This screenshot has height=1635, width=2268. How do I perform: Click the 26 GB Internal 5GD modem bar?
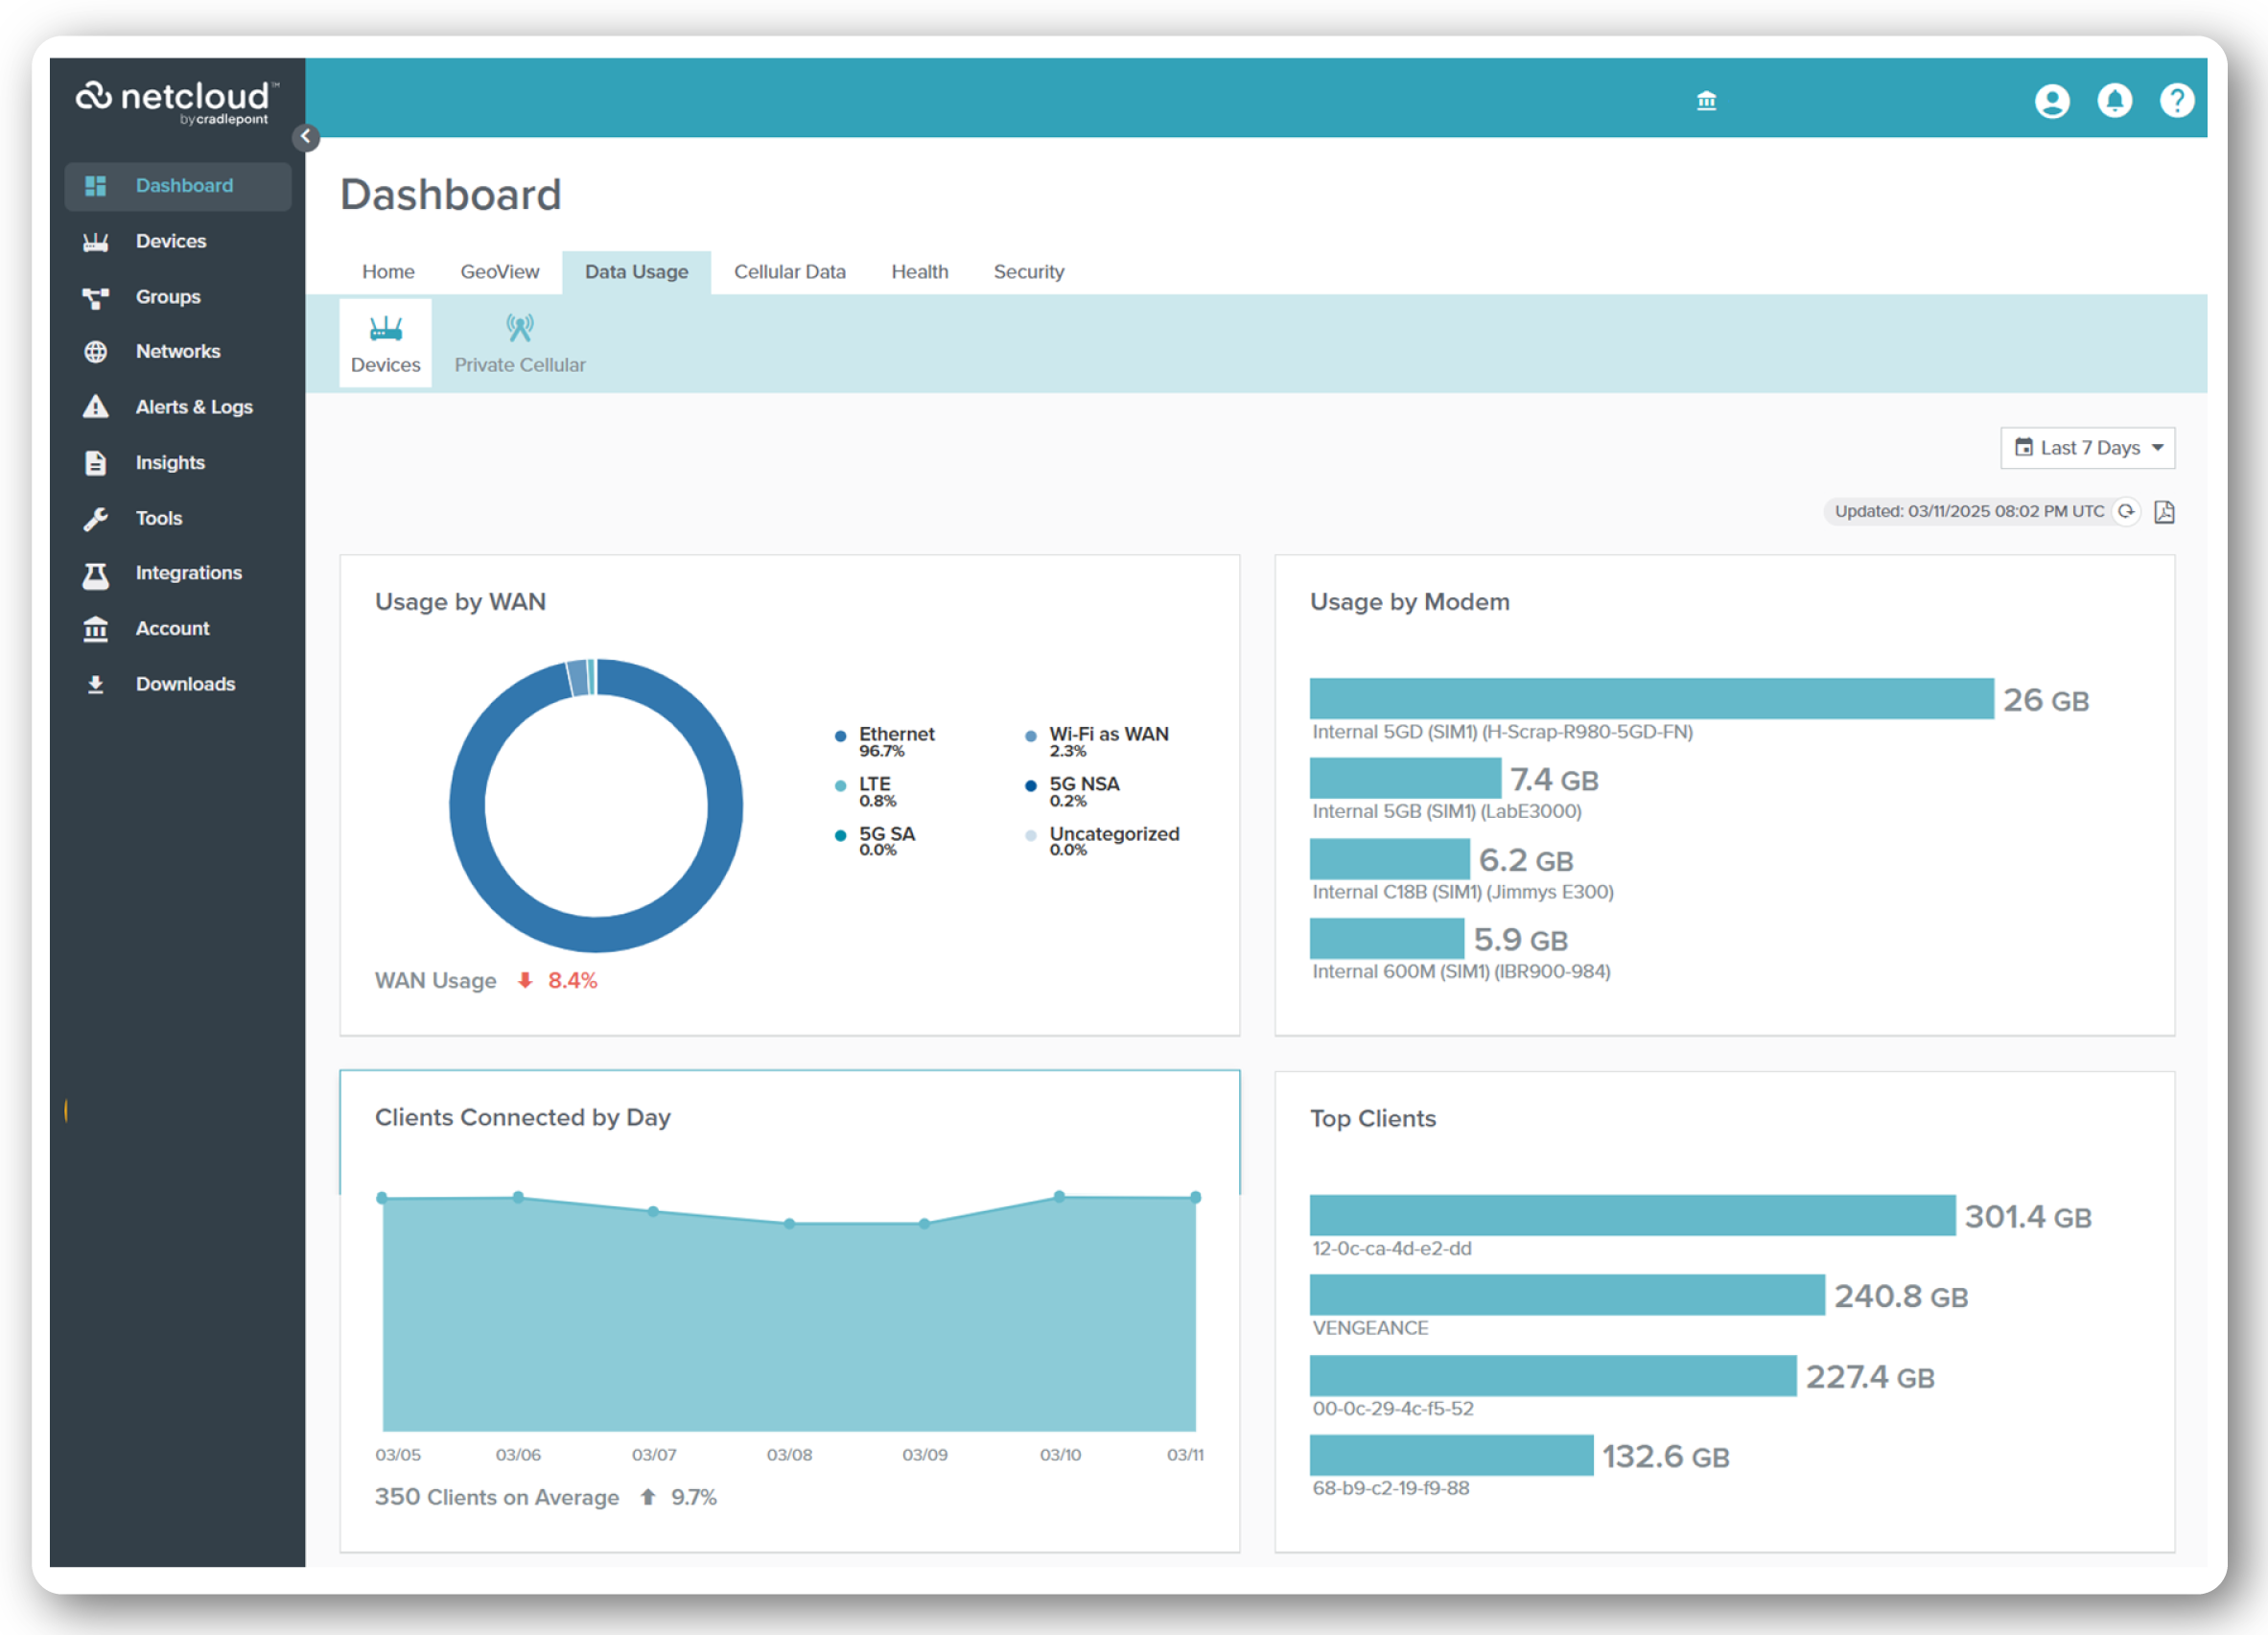[1650, 699]
